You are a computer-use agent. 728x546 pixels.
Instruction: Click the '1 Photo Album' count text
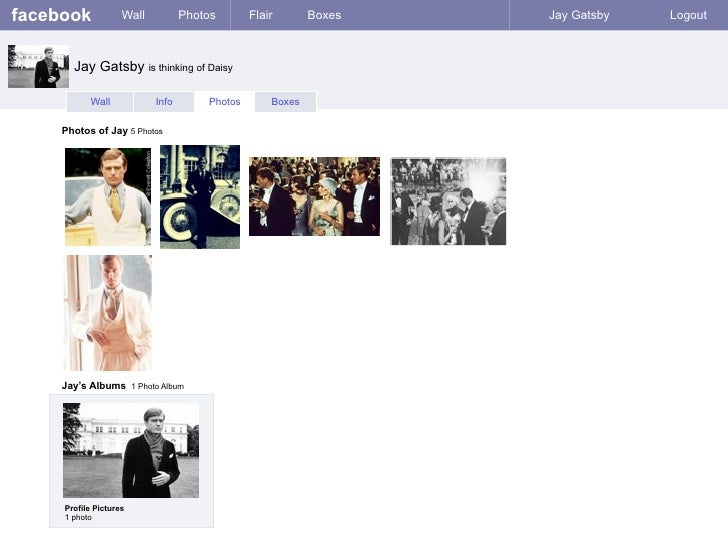[158, 386]
